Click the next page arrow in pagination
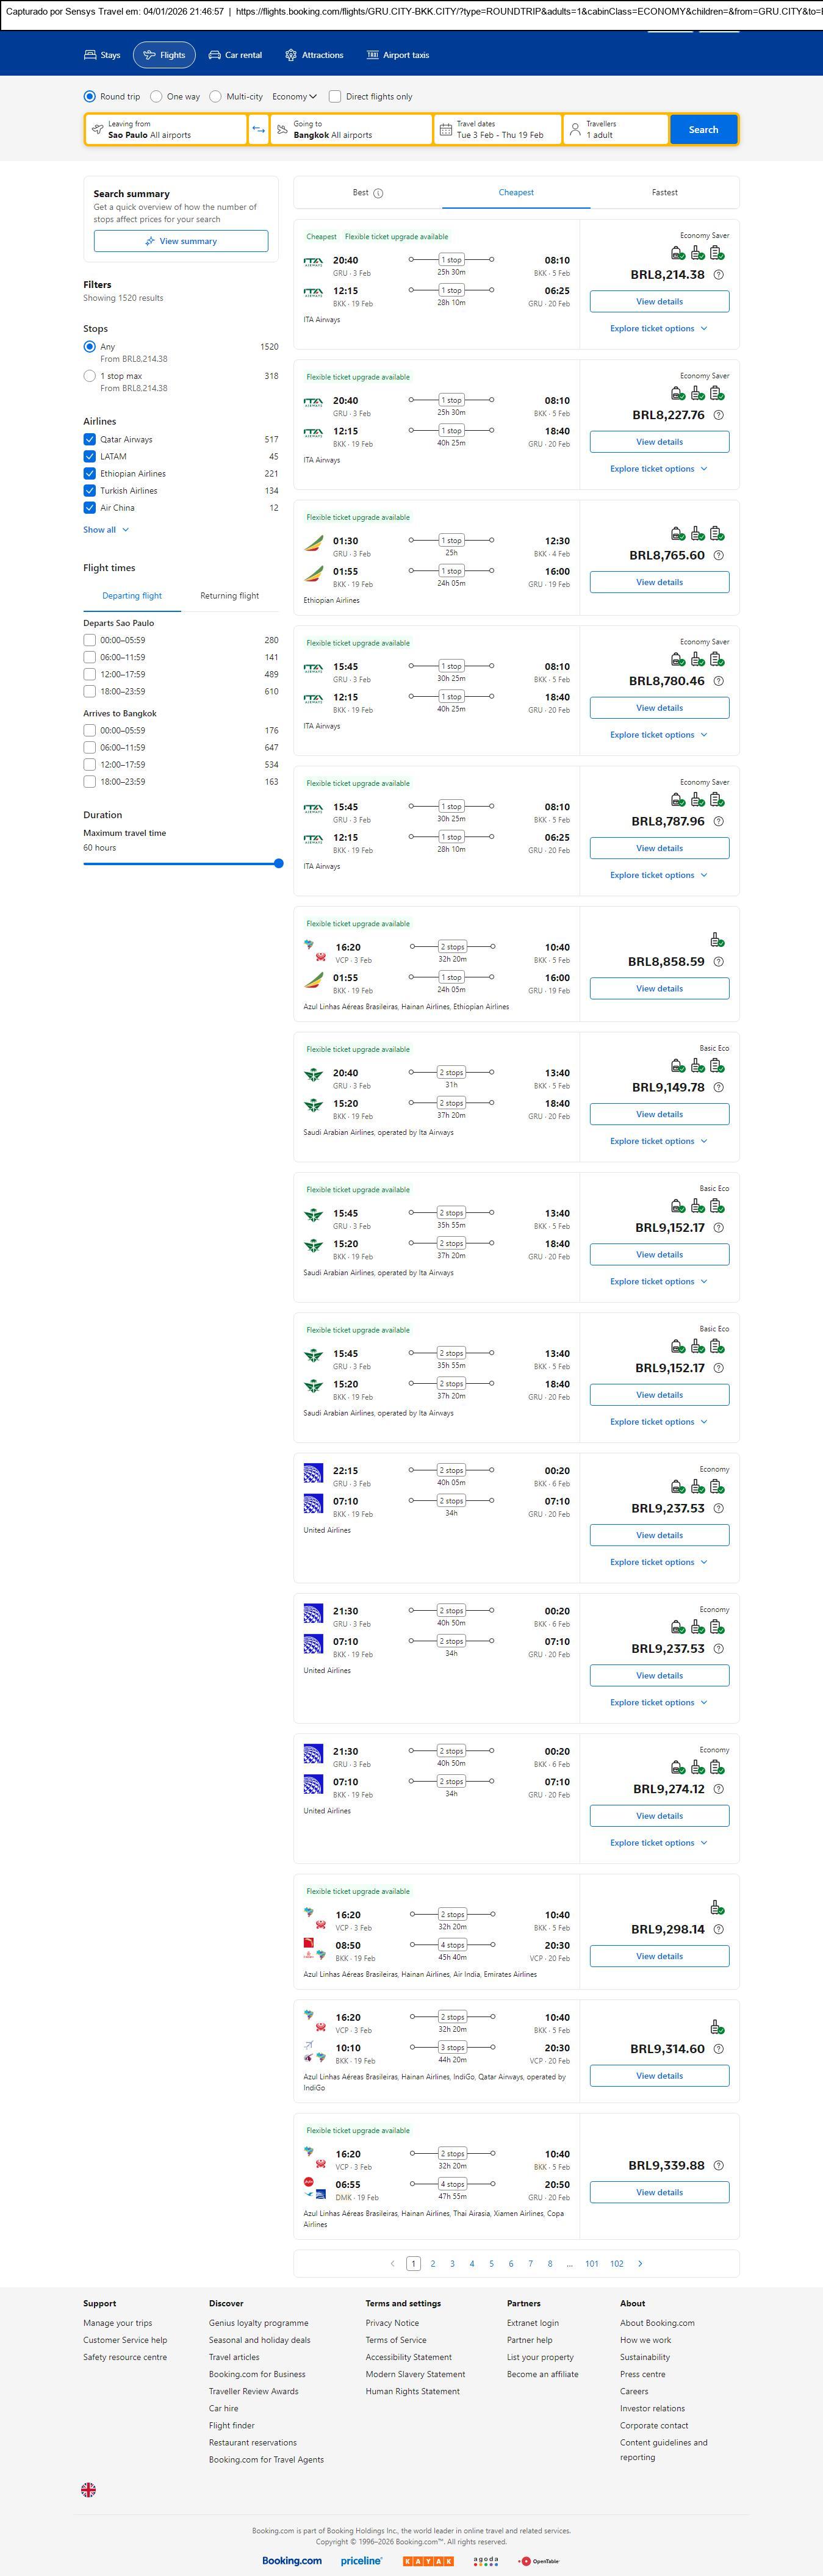823x2576 pixels. (x=640, y=2263)
